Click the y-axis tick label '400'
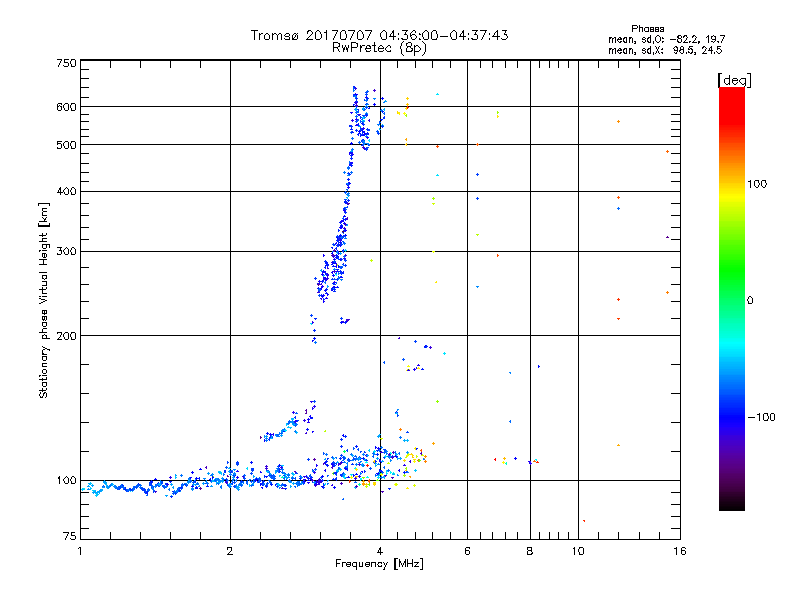The width and height of the screenshot is (800, 600). pos(66,192)
